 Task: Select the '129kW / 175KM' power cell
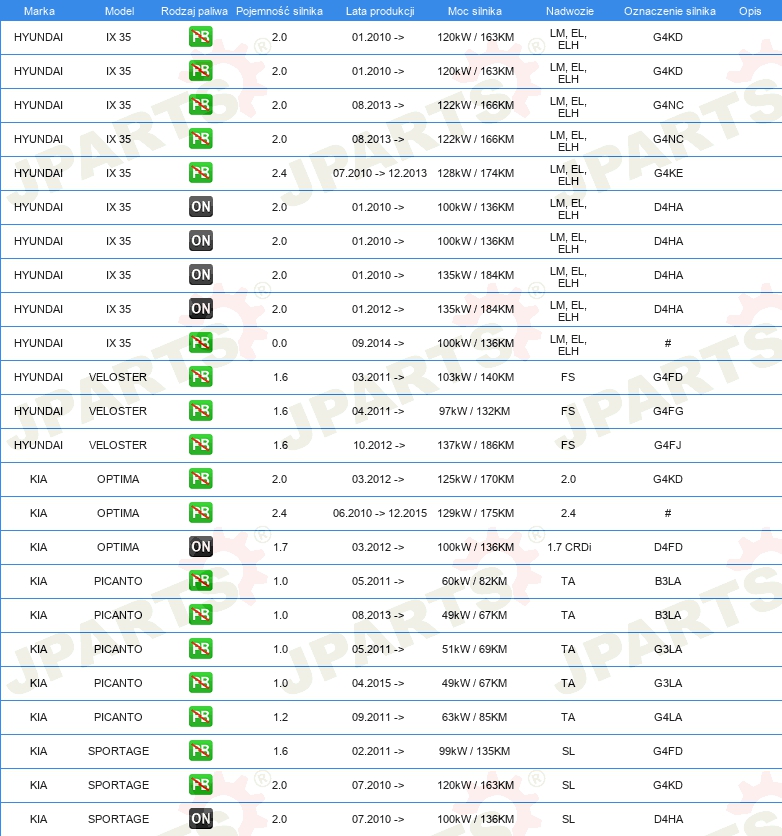tap(475, 513)
